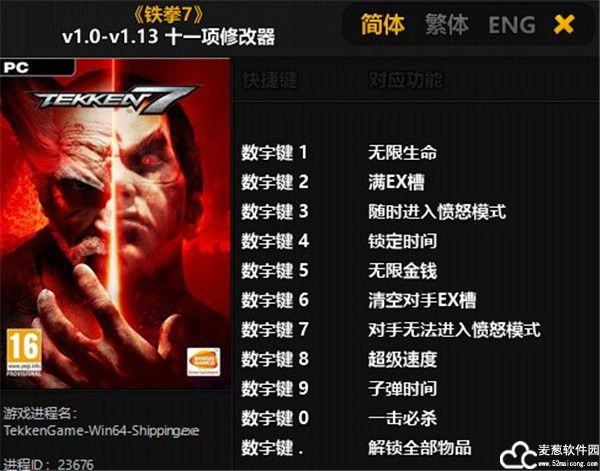The height and width of the screenshot is (471, 600).
Task: Click the Tekken 7 cover artwork
Action: pos(115,223)
